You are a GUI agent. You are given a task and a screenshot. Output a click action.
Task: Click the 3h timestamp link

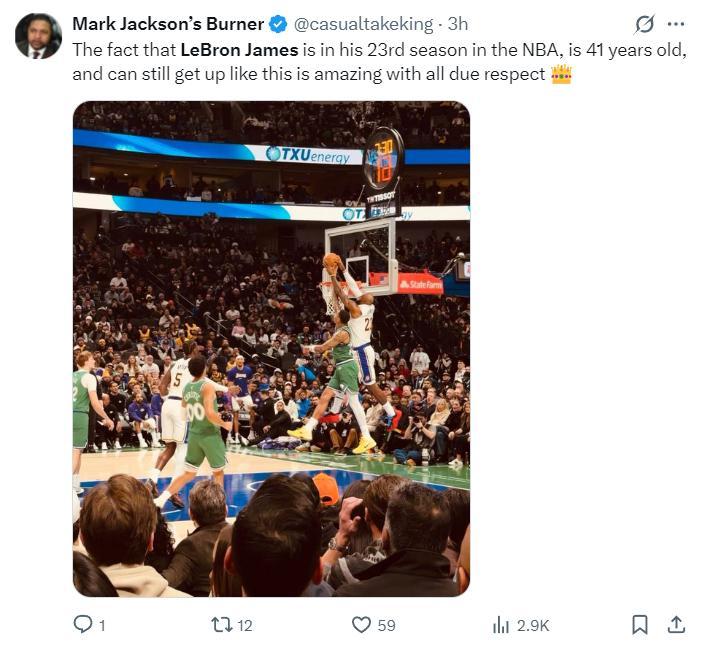pos(458,24)
